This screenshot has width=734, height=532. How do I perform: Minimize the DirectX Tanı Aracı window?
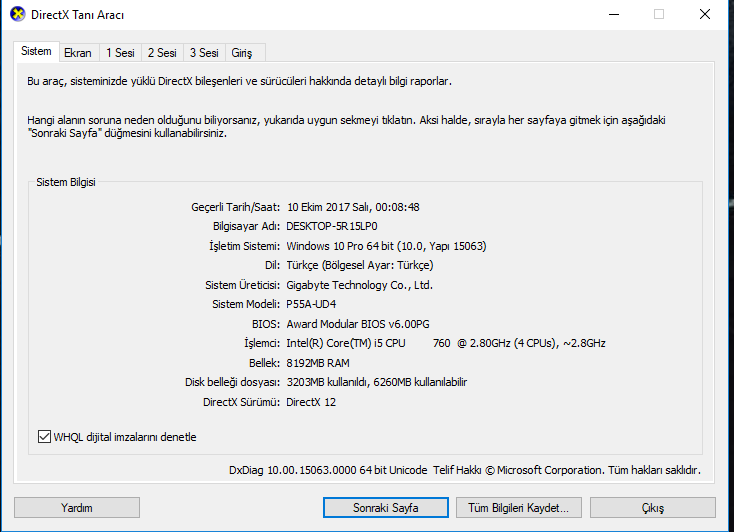[614, 15]
